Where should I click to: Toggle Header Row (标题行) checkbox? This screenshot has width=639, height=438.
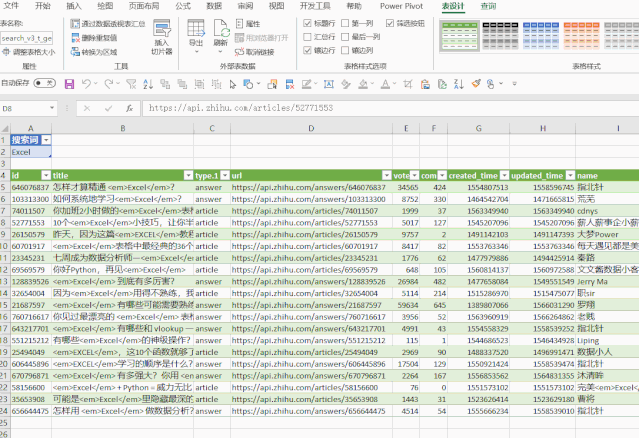pos(308,23)
